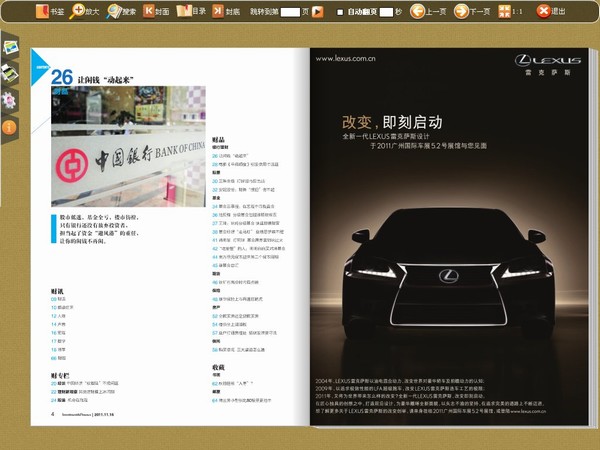
Task: Exit the reader with 退出
Action: pyautogui.click(x=551, y=11)
